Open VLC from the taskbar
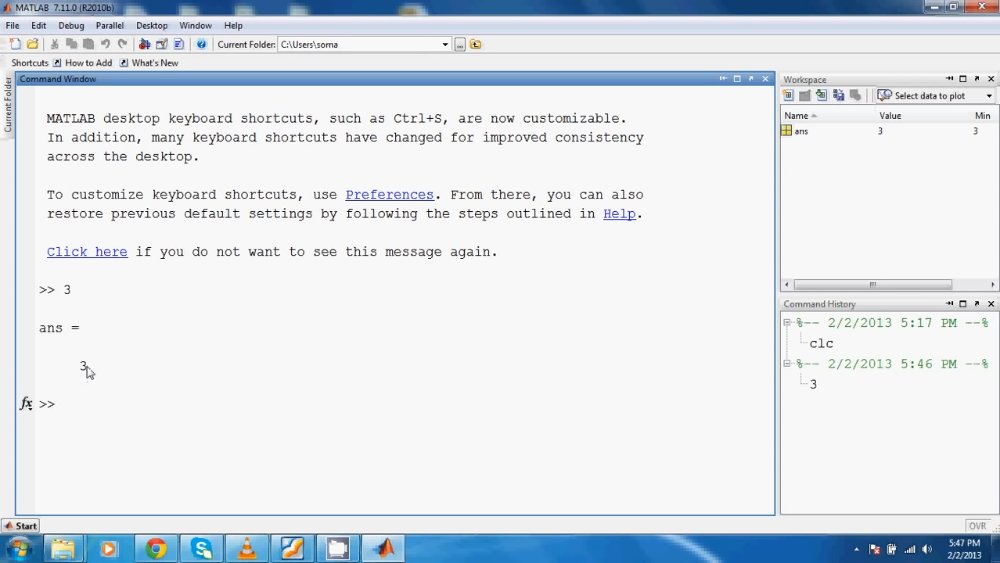This screenshot has height=563, width=1000. (247, 548)
